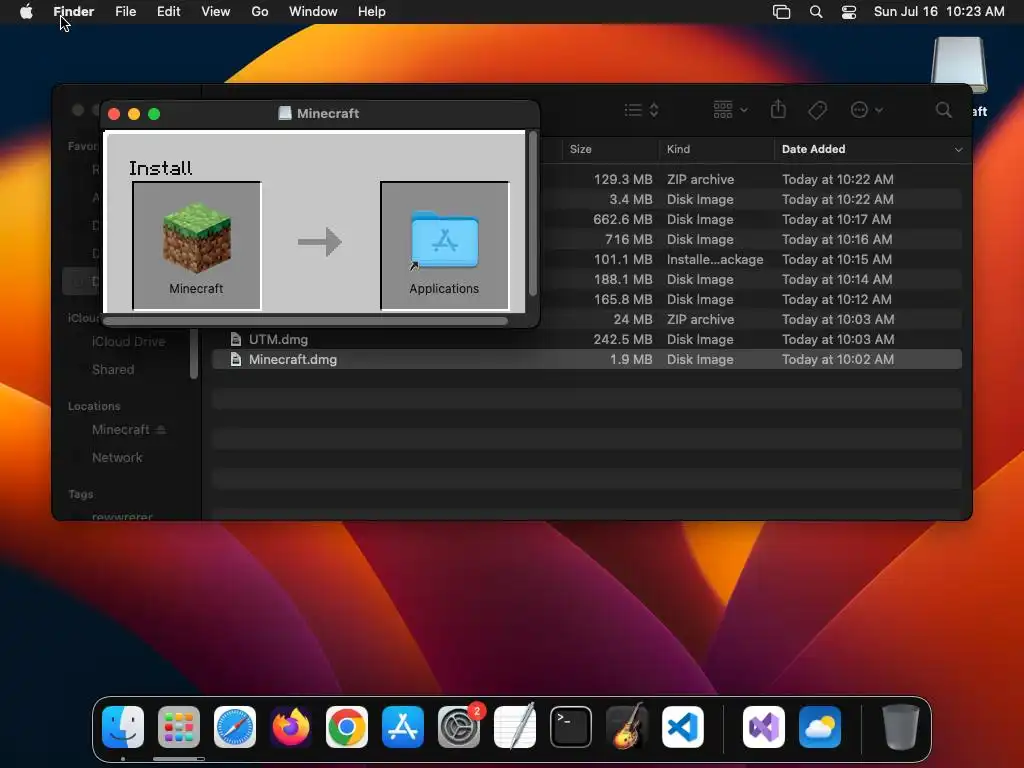Open TextEdit from the Dock
Screen dimensions: 1024x768
[515, 727]
